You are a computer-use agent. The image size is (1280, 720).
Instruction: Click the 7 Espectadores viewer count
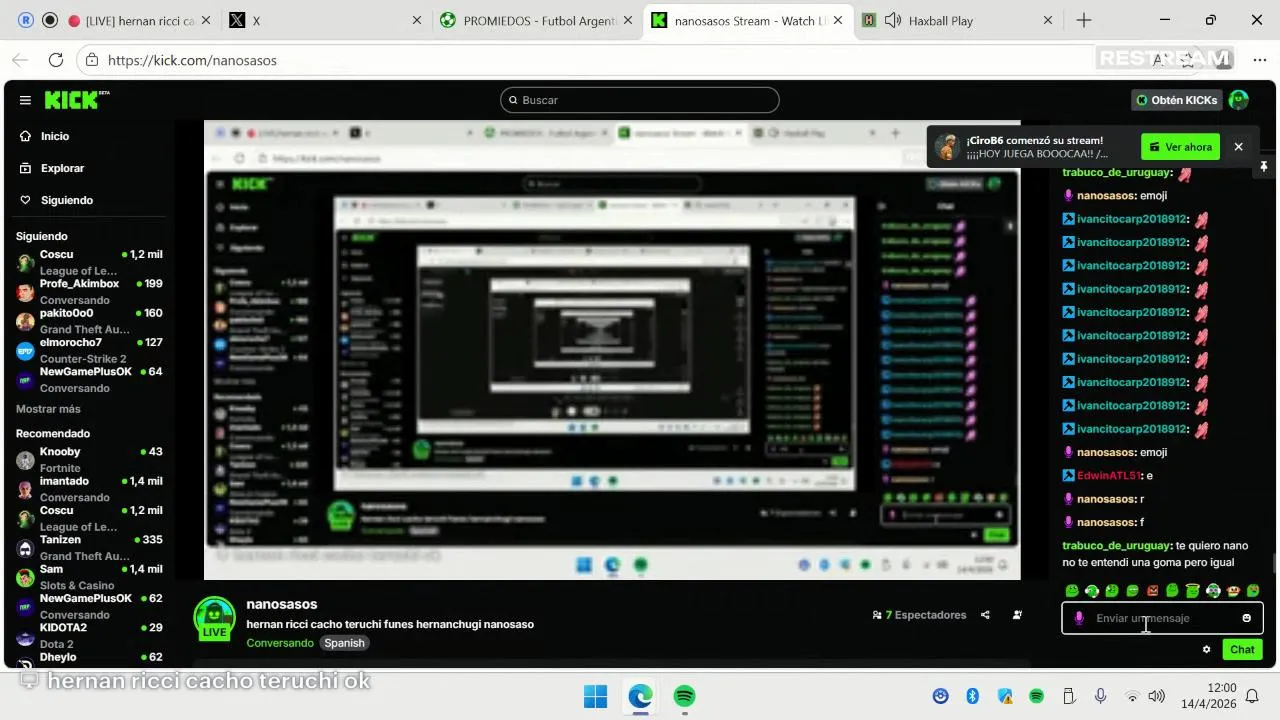click(x=919, y=615)
